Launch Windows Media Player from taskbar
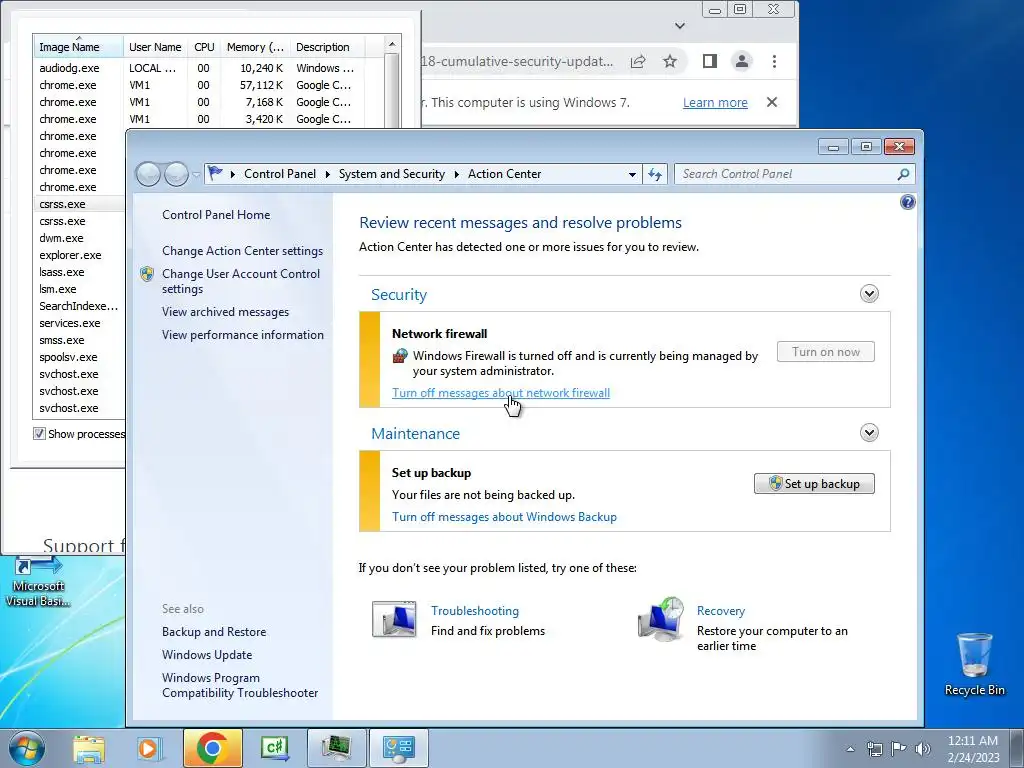The width and height of the screenshot is (1024, 768). (148, 748)
